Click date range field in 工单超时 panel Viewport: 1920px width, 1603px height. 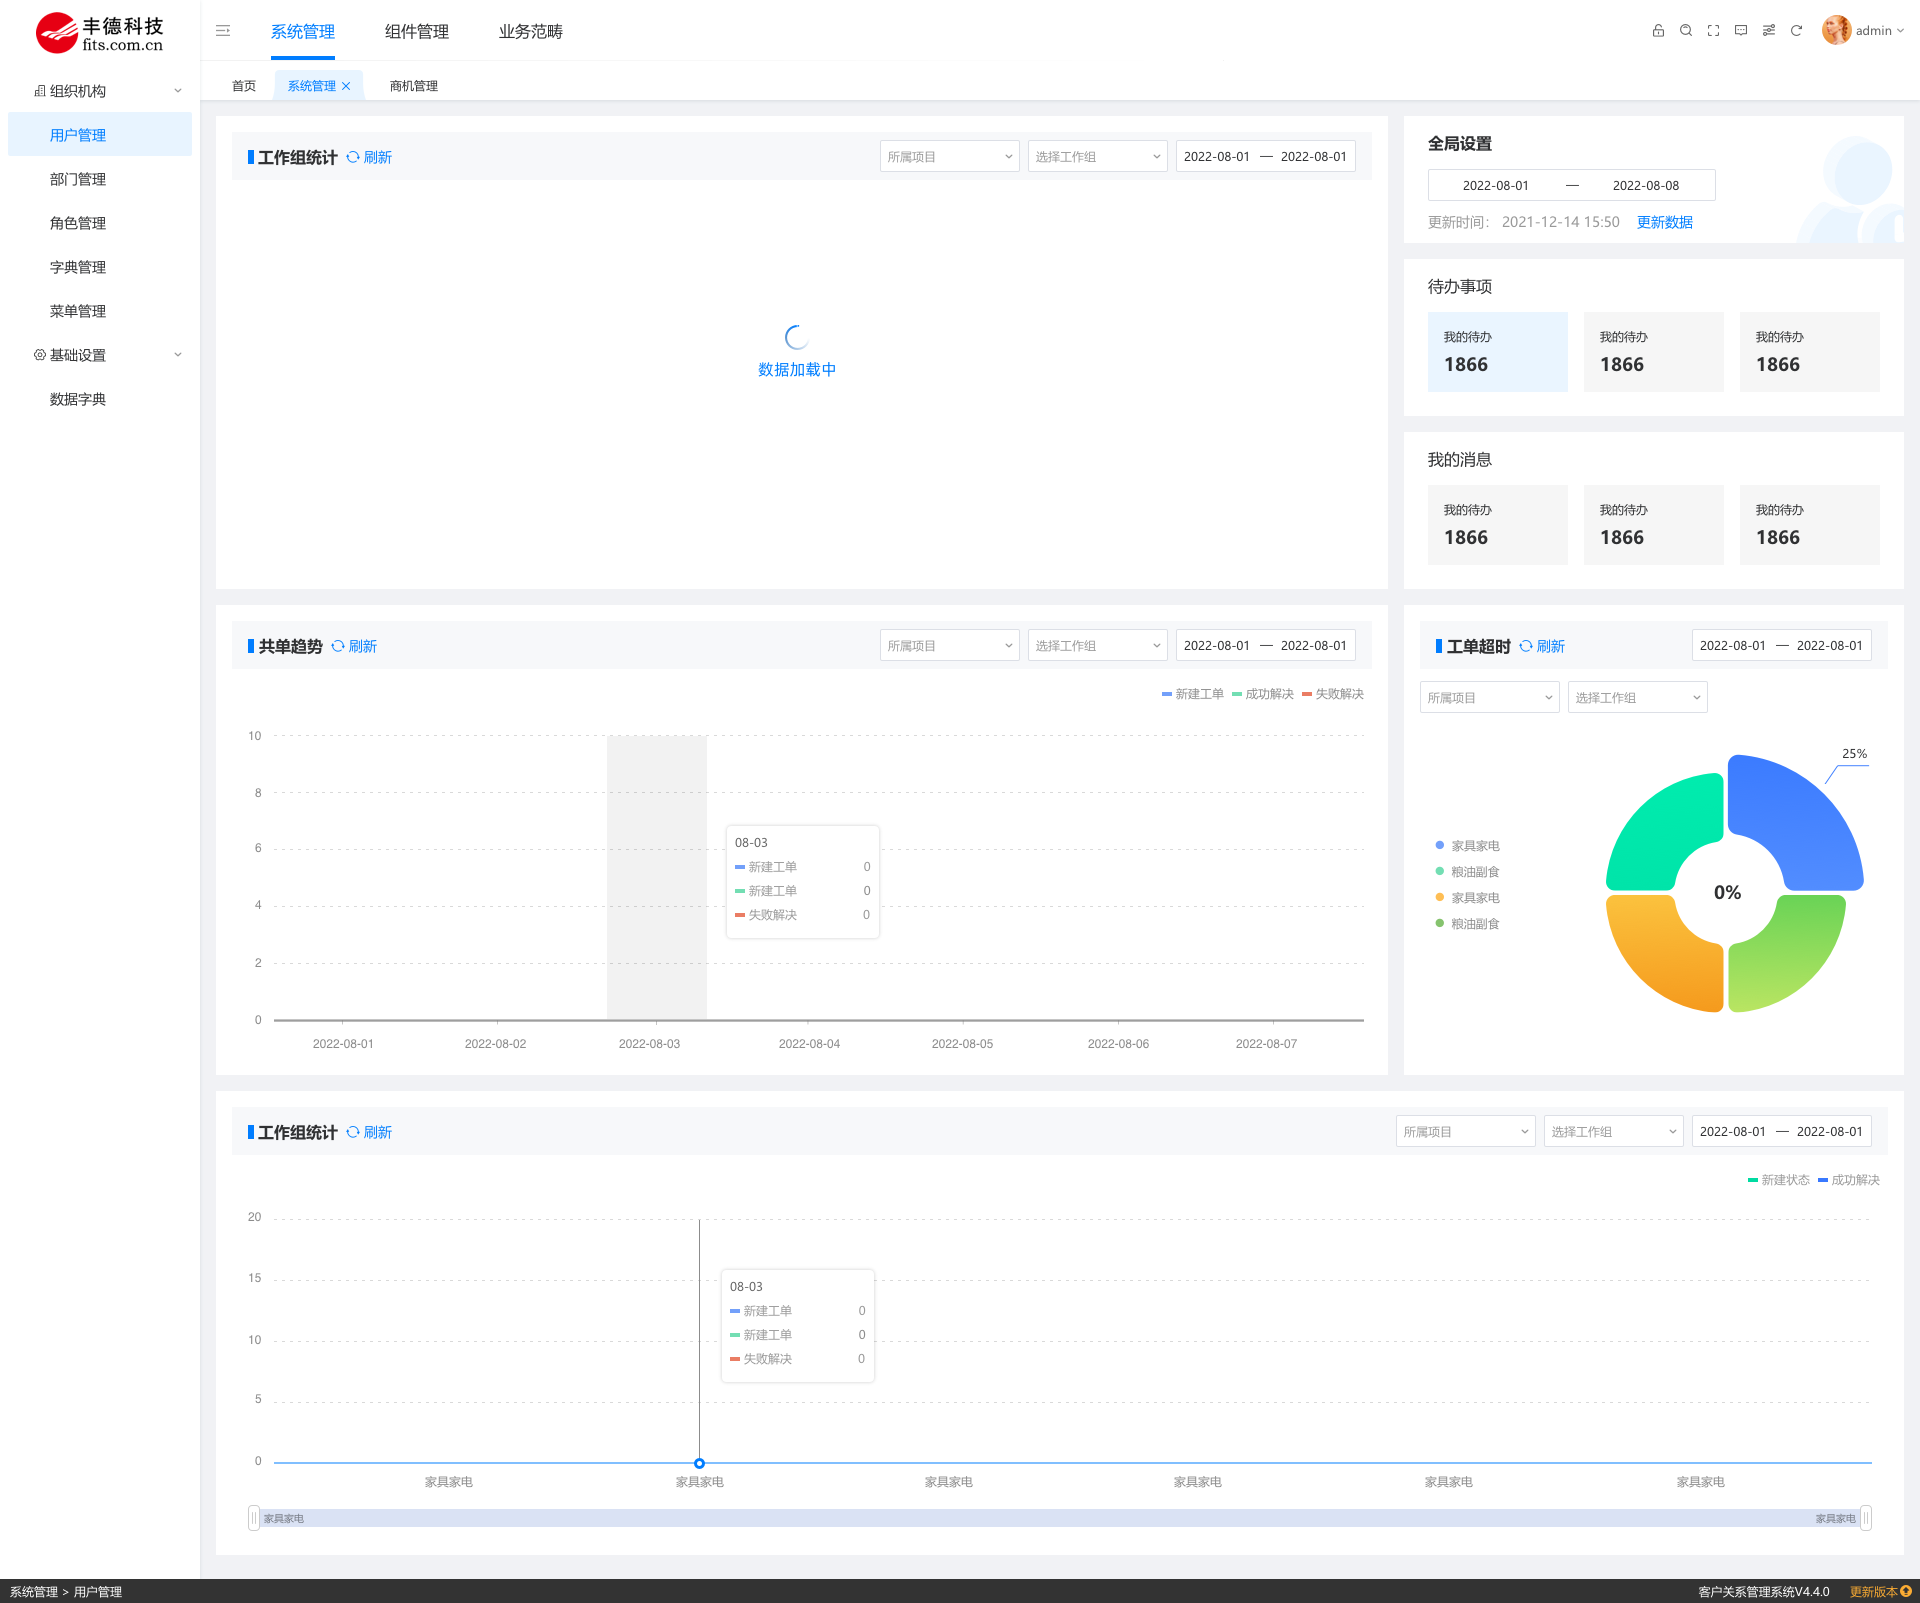[1782, 646]
